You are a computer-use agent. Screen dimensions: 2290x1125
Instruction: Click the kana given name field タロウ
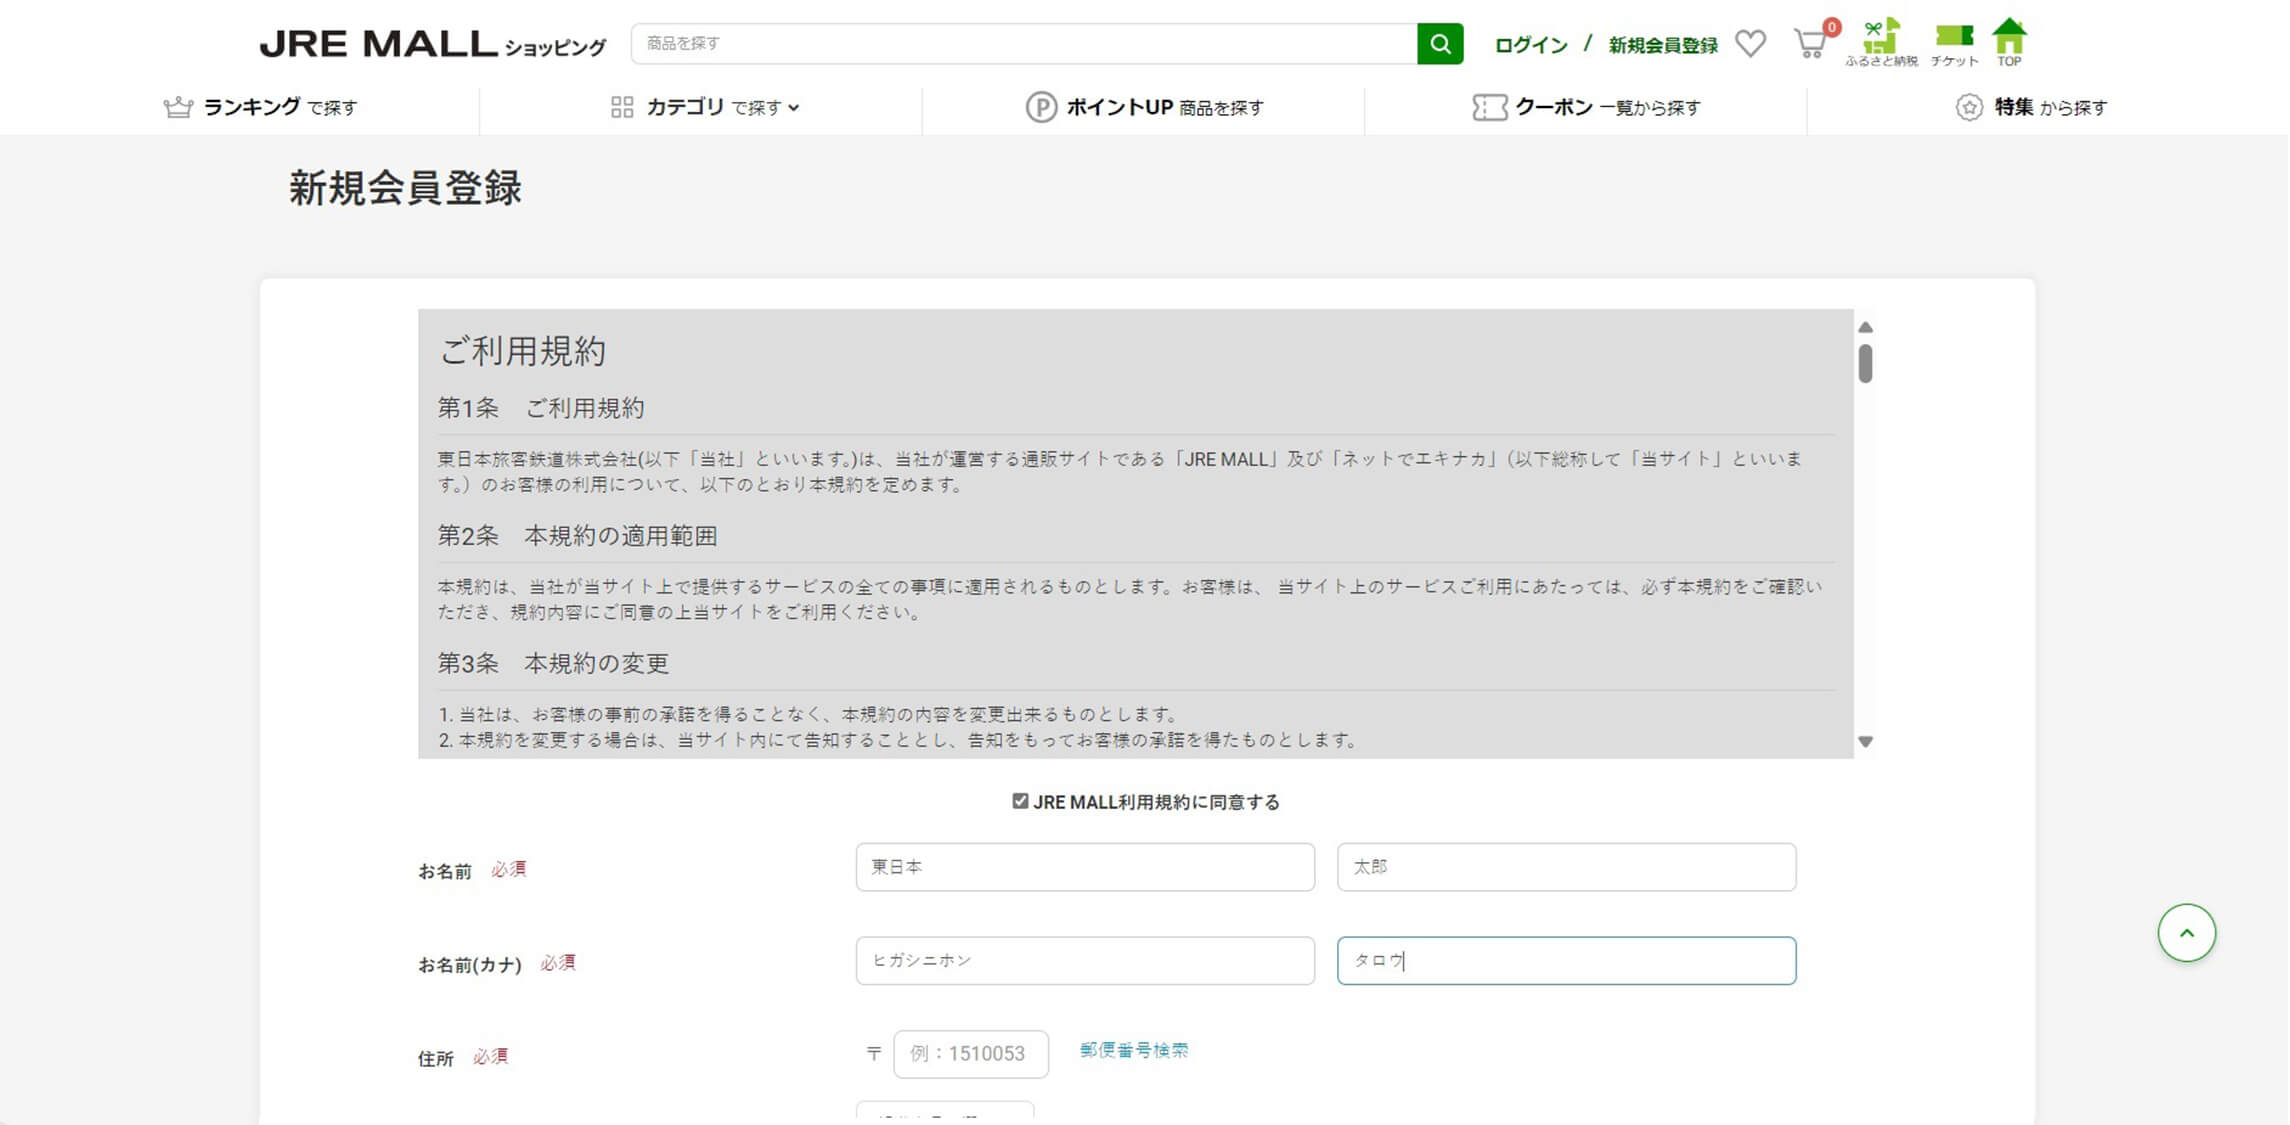click(x=1566, y=961)
